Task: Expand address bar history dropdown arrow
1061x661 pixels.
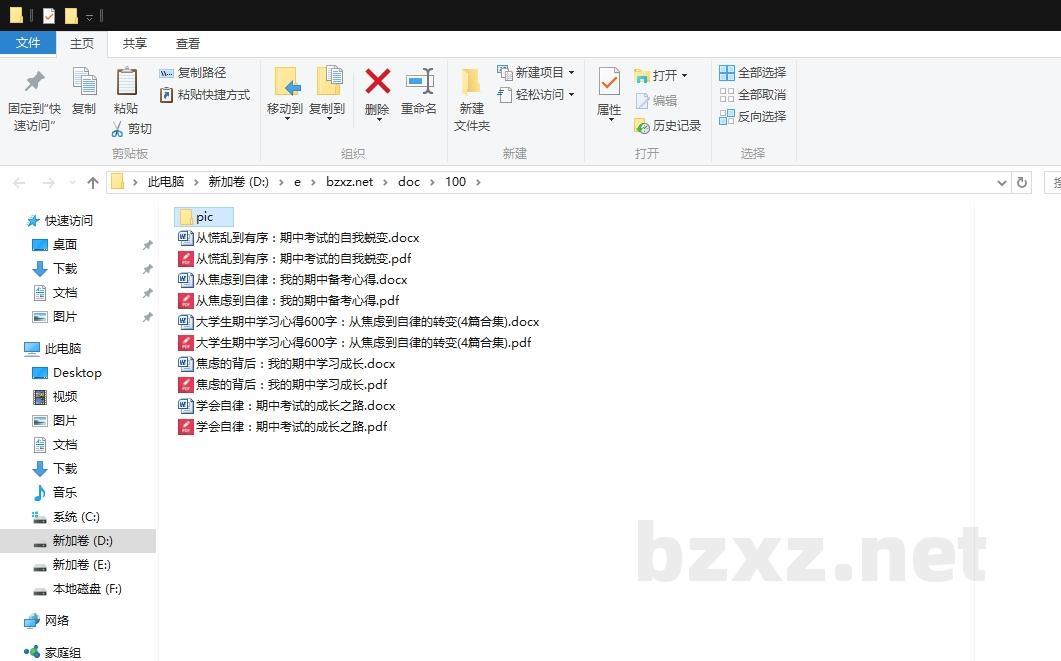Action: coord(1002,182)
